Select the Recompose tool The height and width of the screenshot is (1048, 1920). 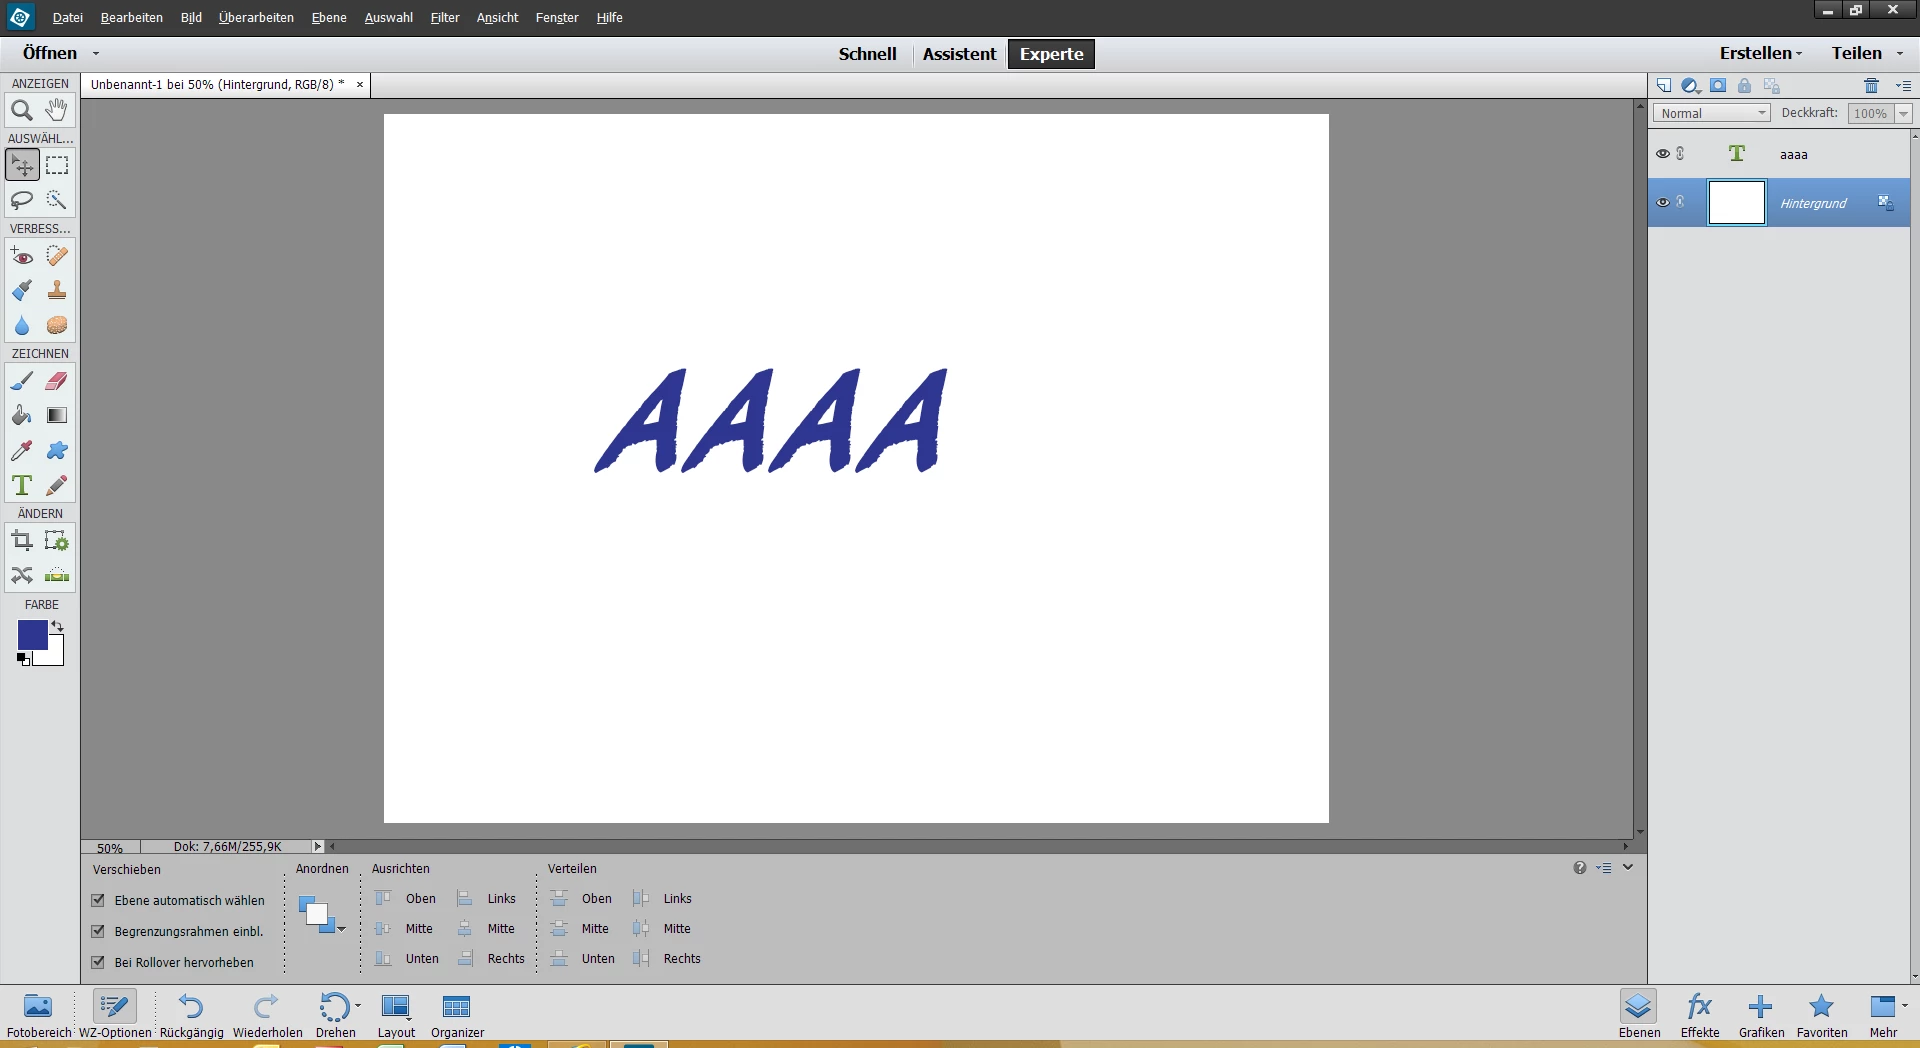point(57,541)
